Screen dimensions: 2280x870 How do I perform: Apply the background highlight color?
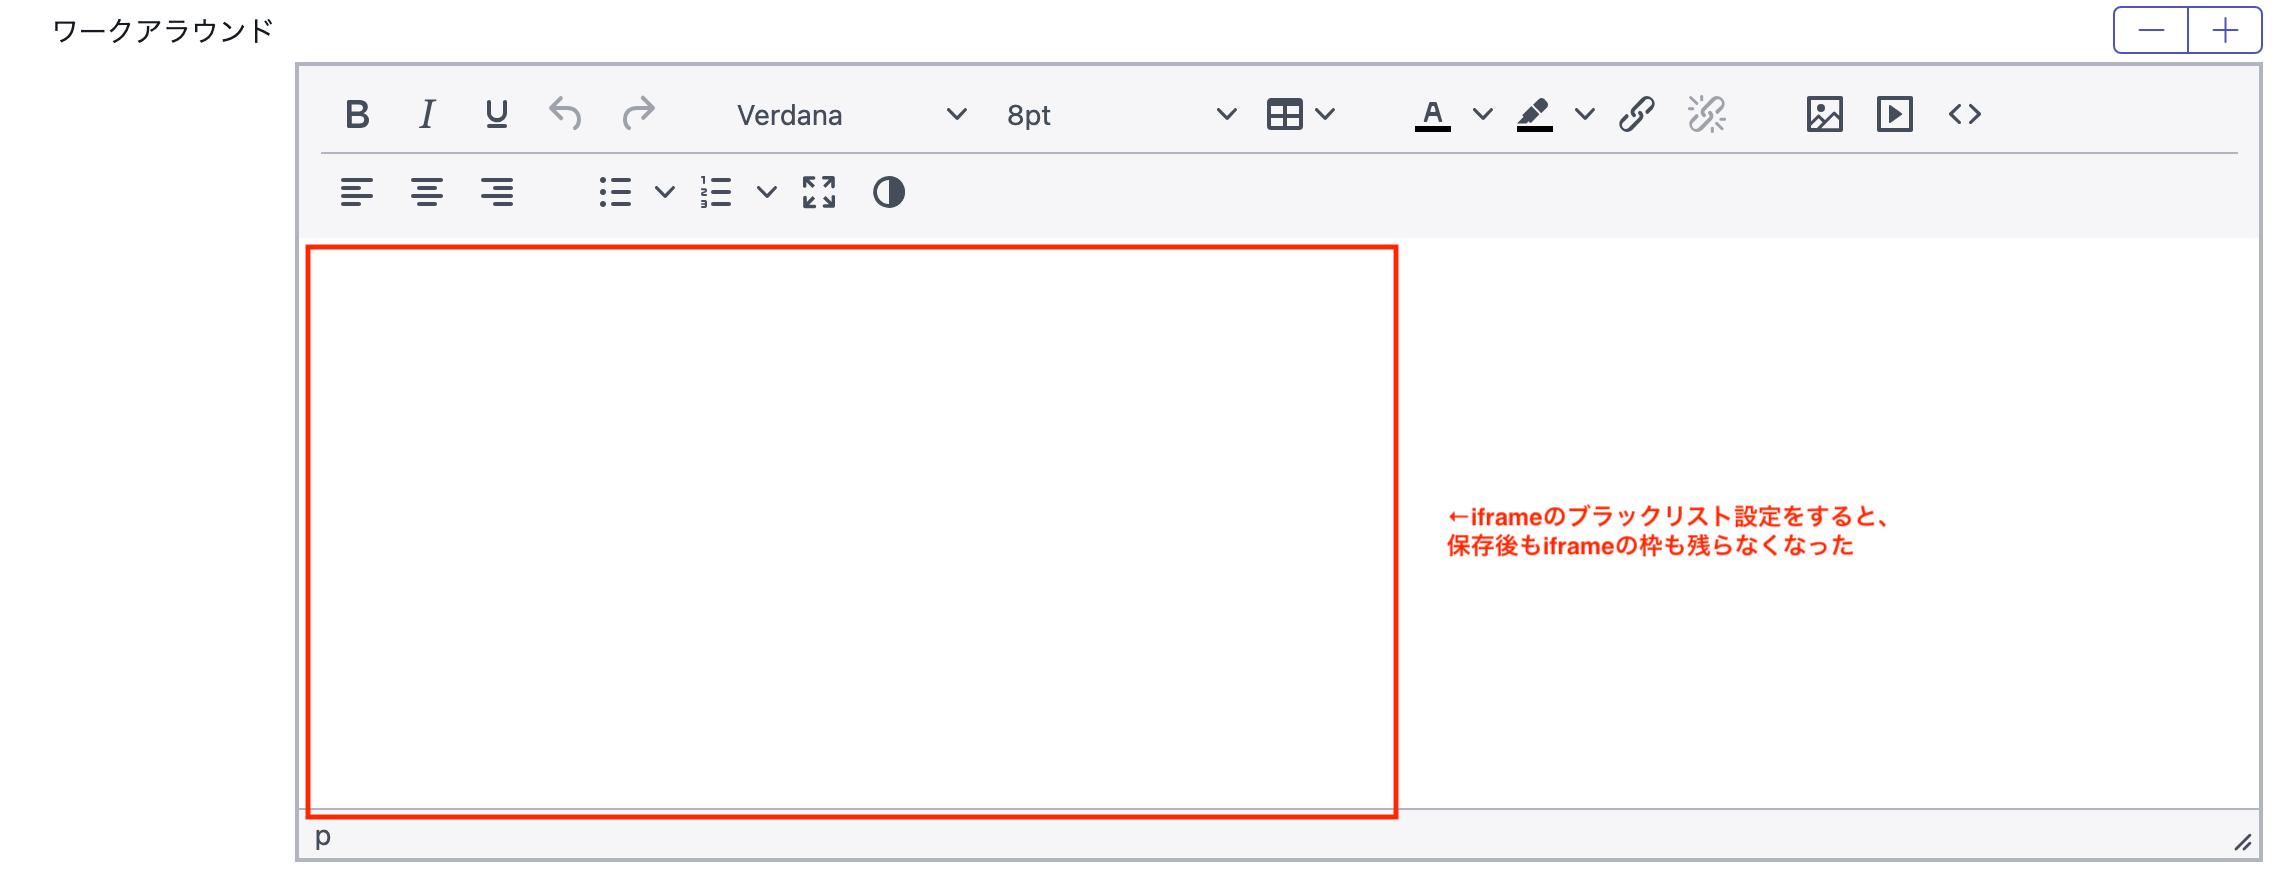1535,115
